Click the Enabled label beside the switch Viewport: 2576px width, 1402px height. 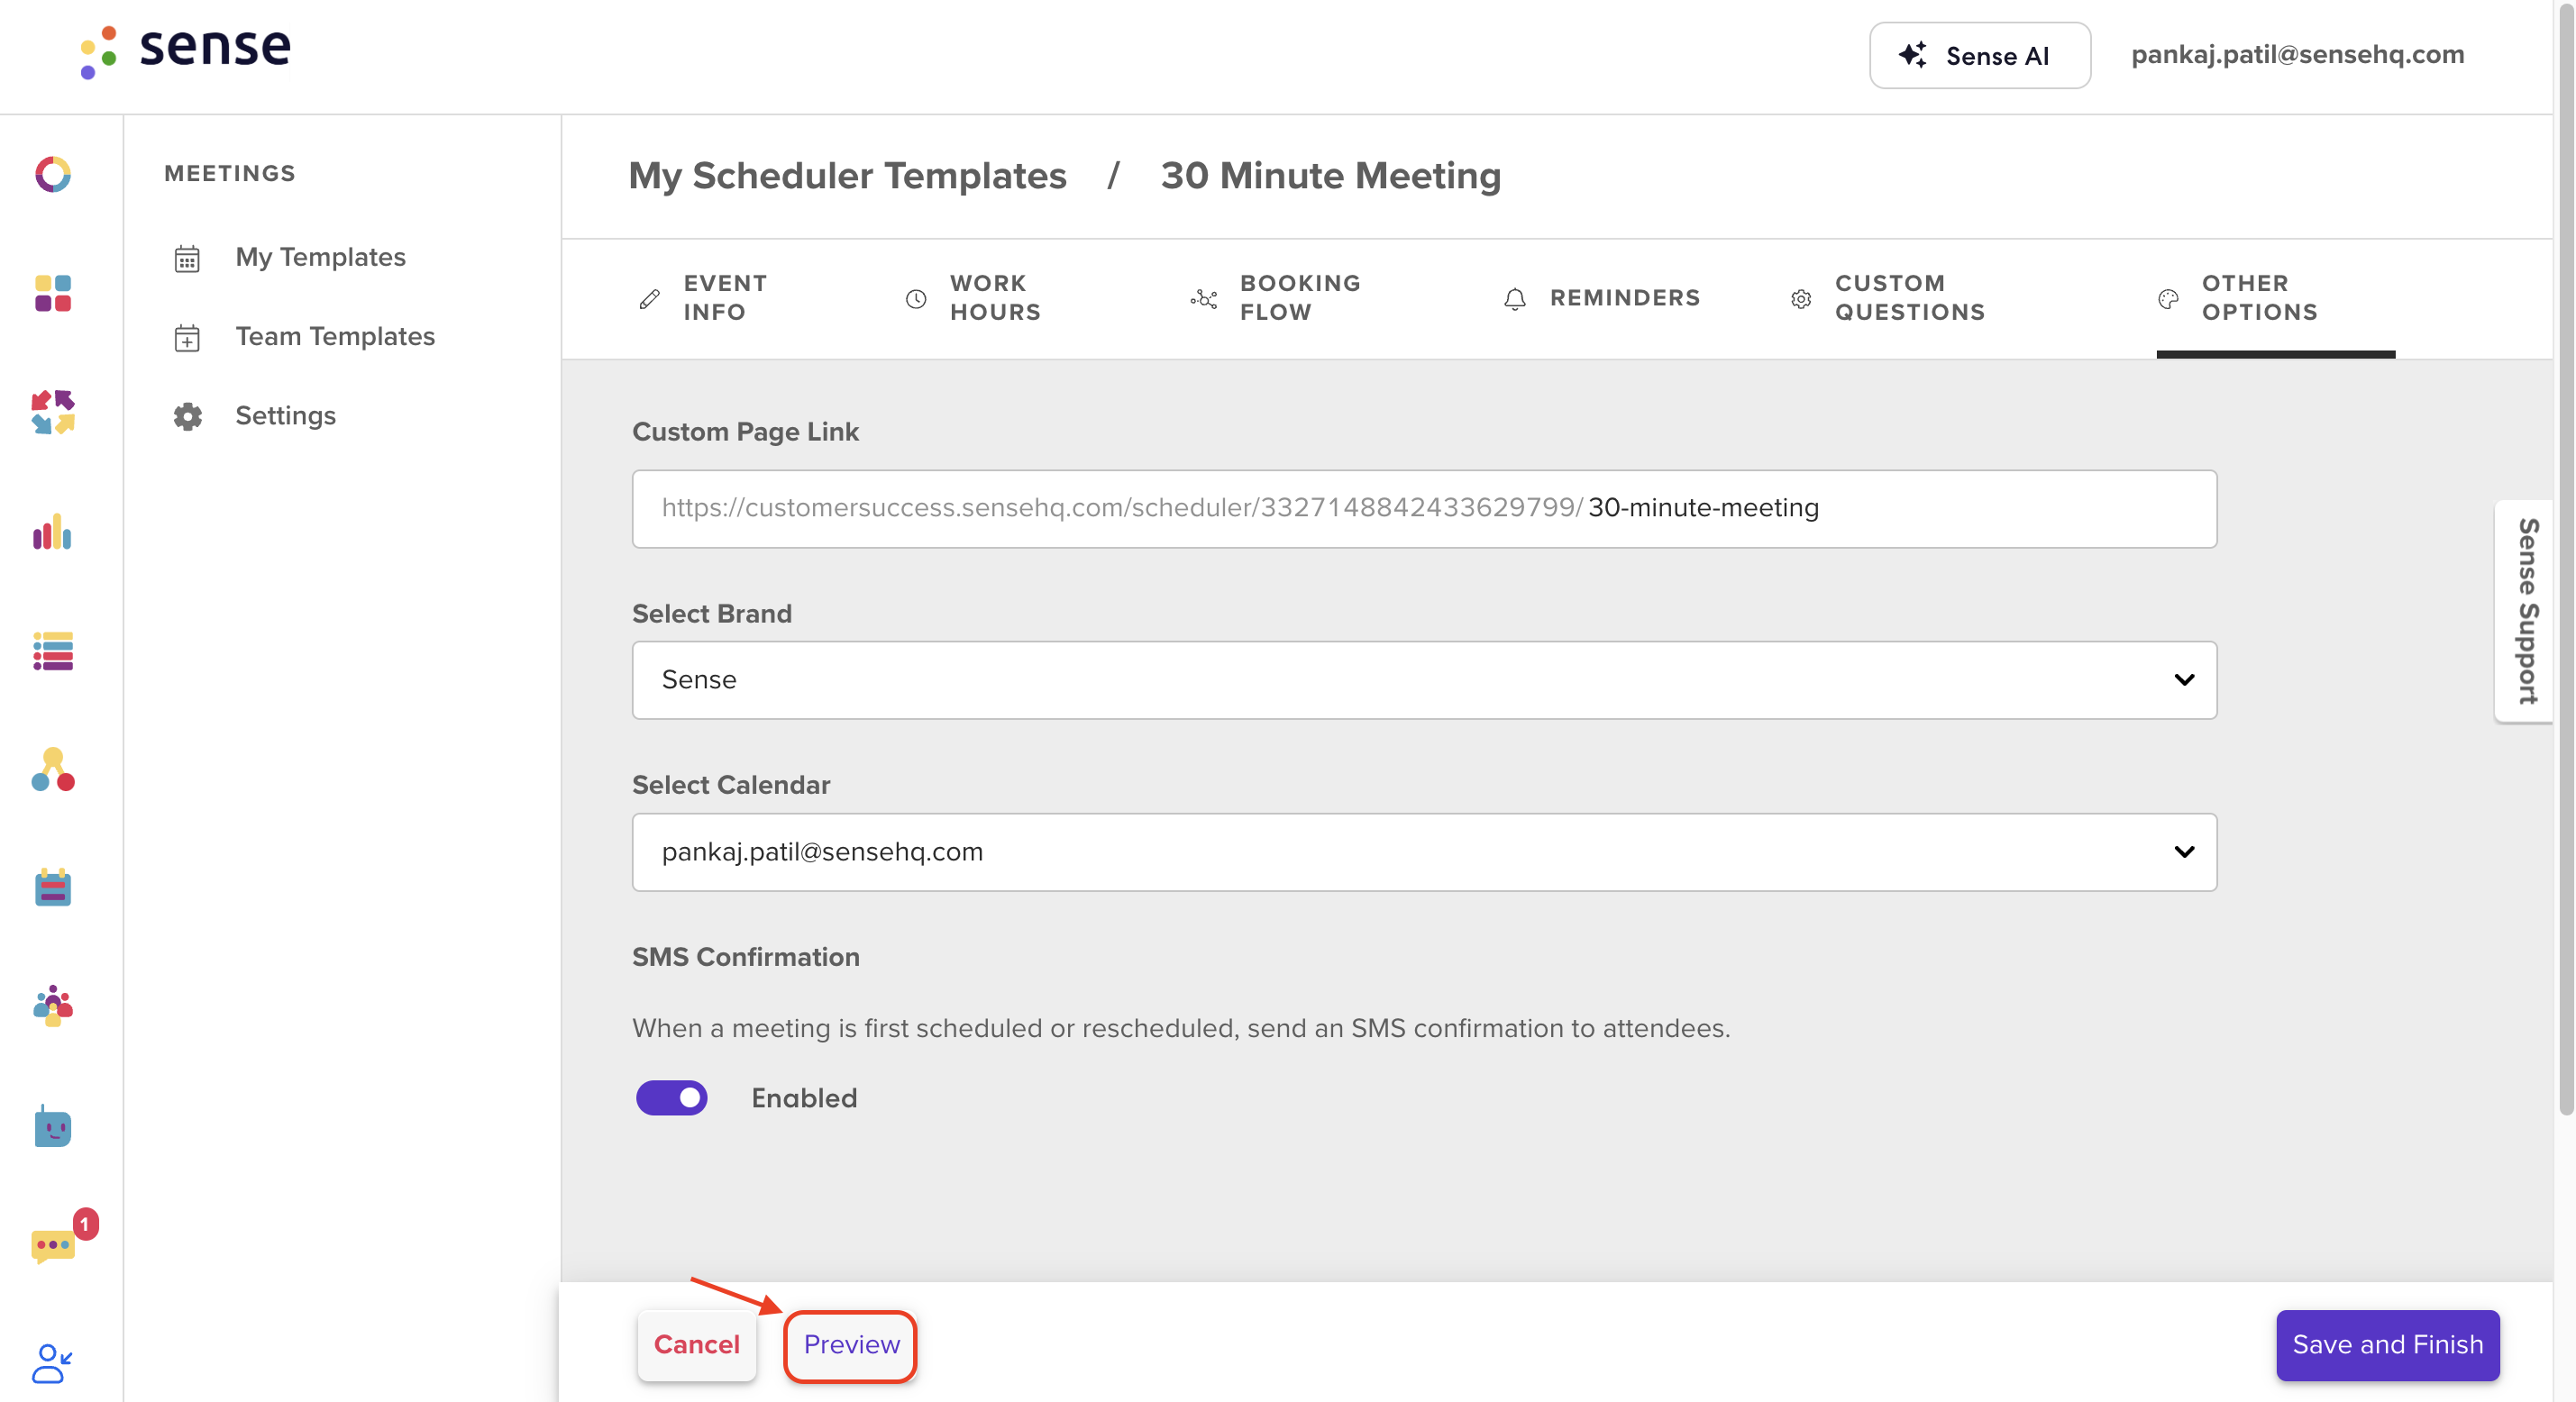click(804, 1098)
